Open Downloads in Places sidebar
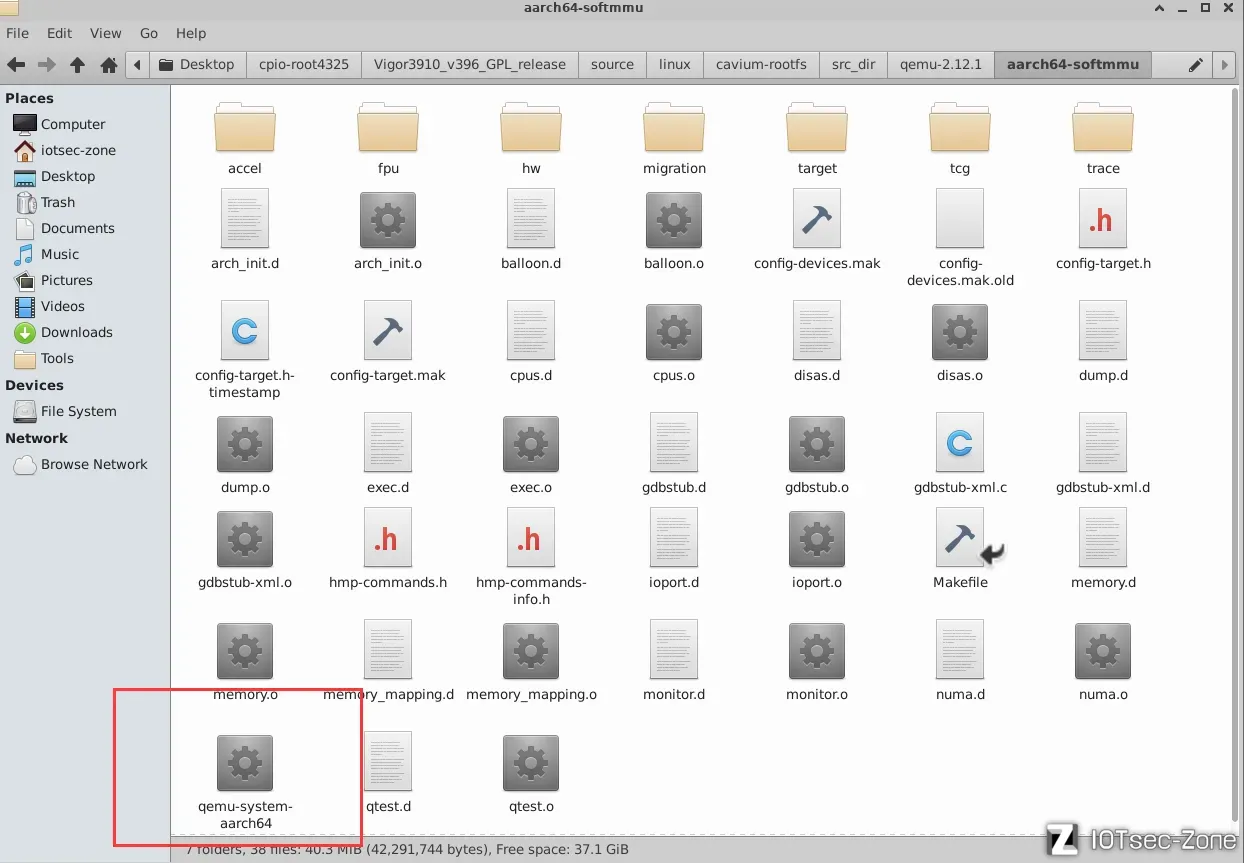This screenshot has height=863, width=1244. coord(76,333)
